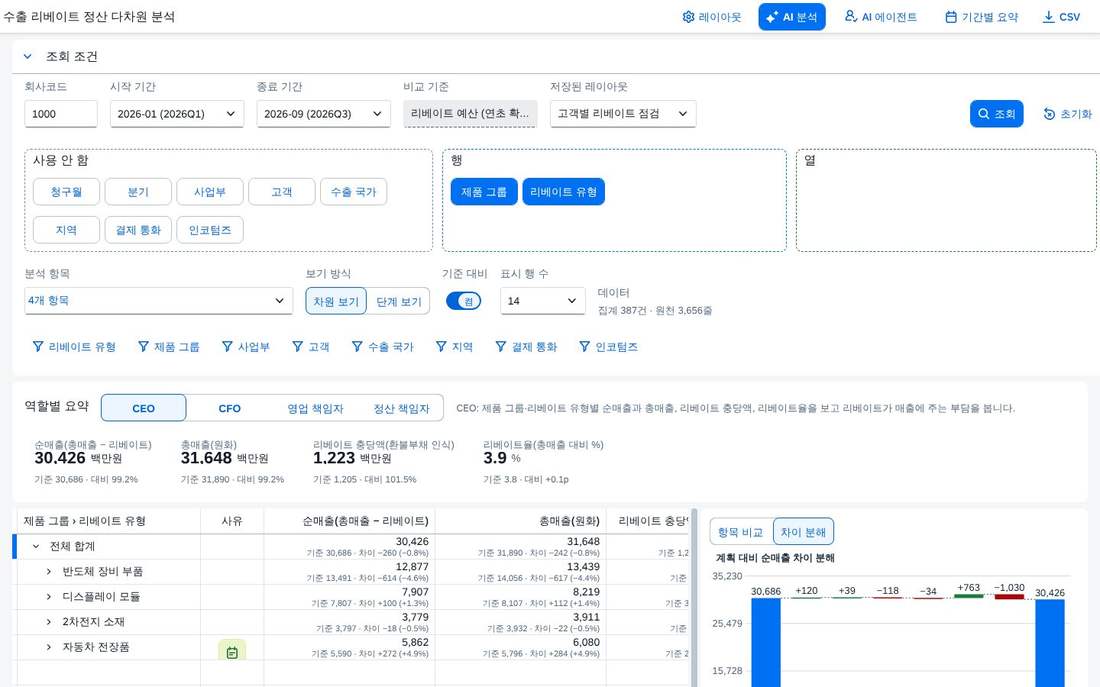Viewport: 1100px width, 687px height.
Task: Launch AI 분석 analysis
Action: coord(791,17)
